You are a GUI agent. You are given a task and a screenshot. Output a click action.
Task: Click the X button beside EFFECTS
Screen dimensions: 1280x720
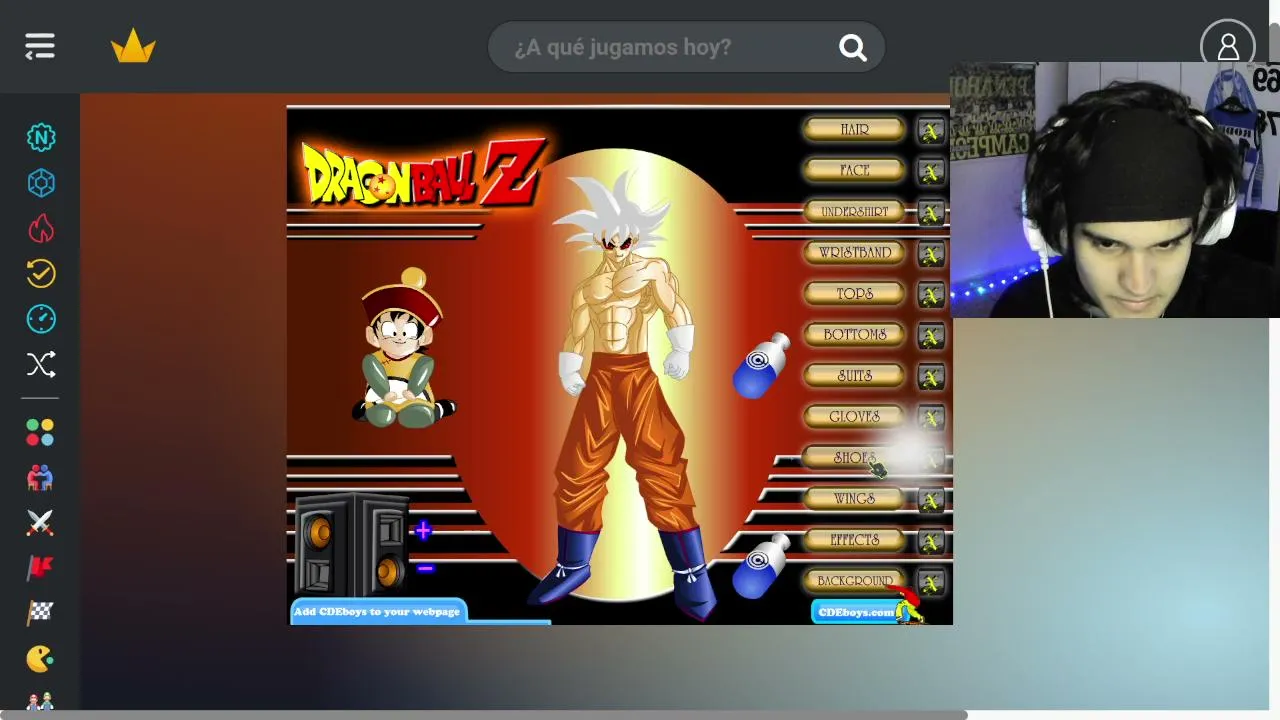click(931, 541)
